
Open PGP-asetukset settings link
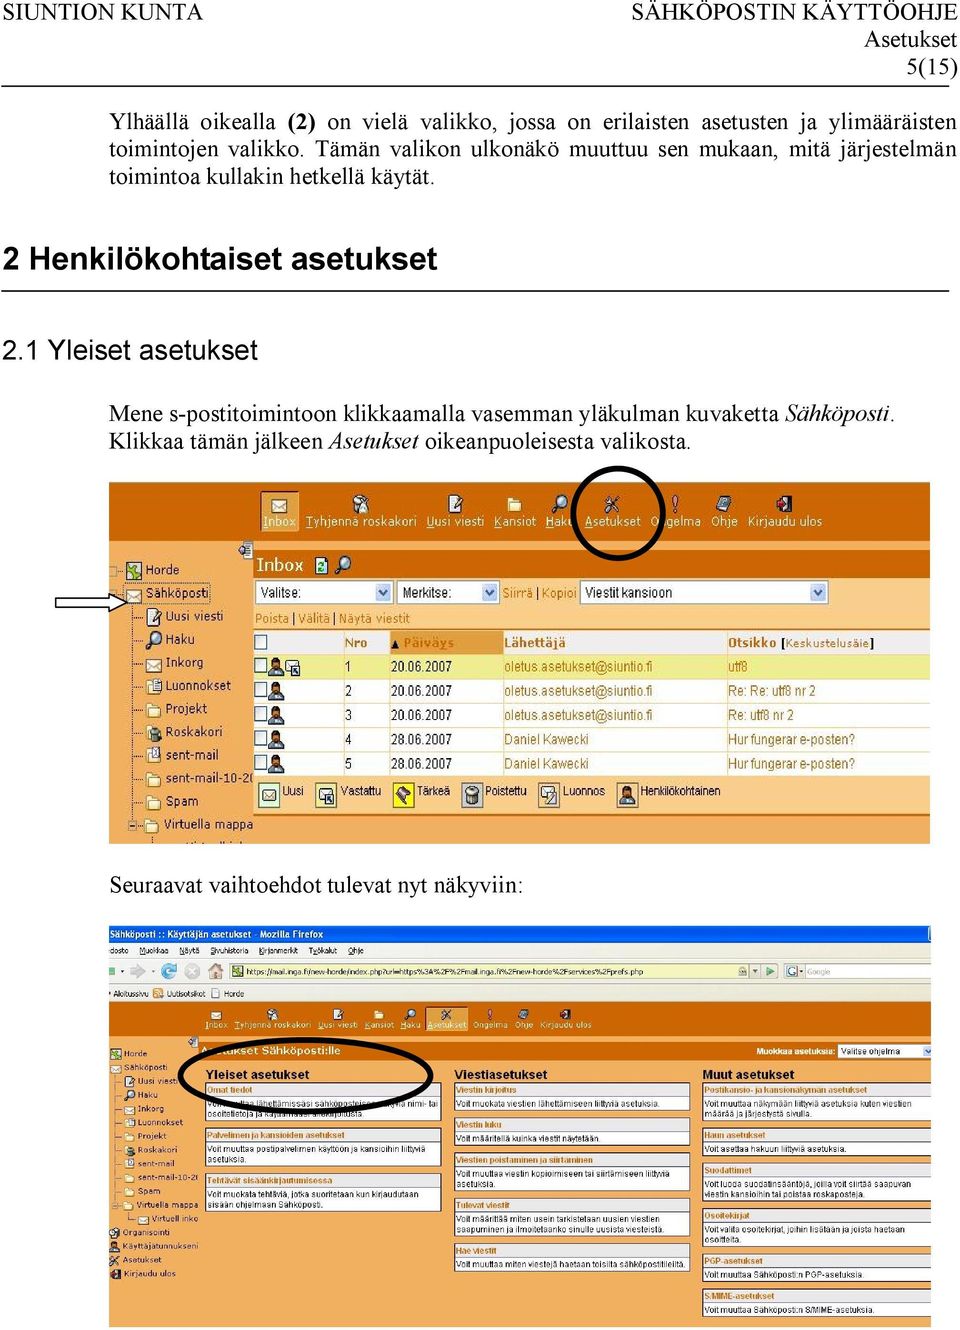point(733,1261)
